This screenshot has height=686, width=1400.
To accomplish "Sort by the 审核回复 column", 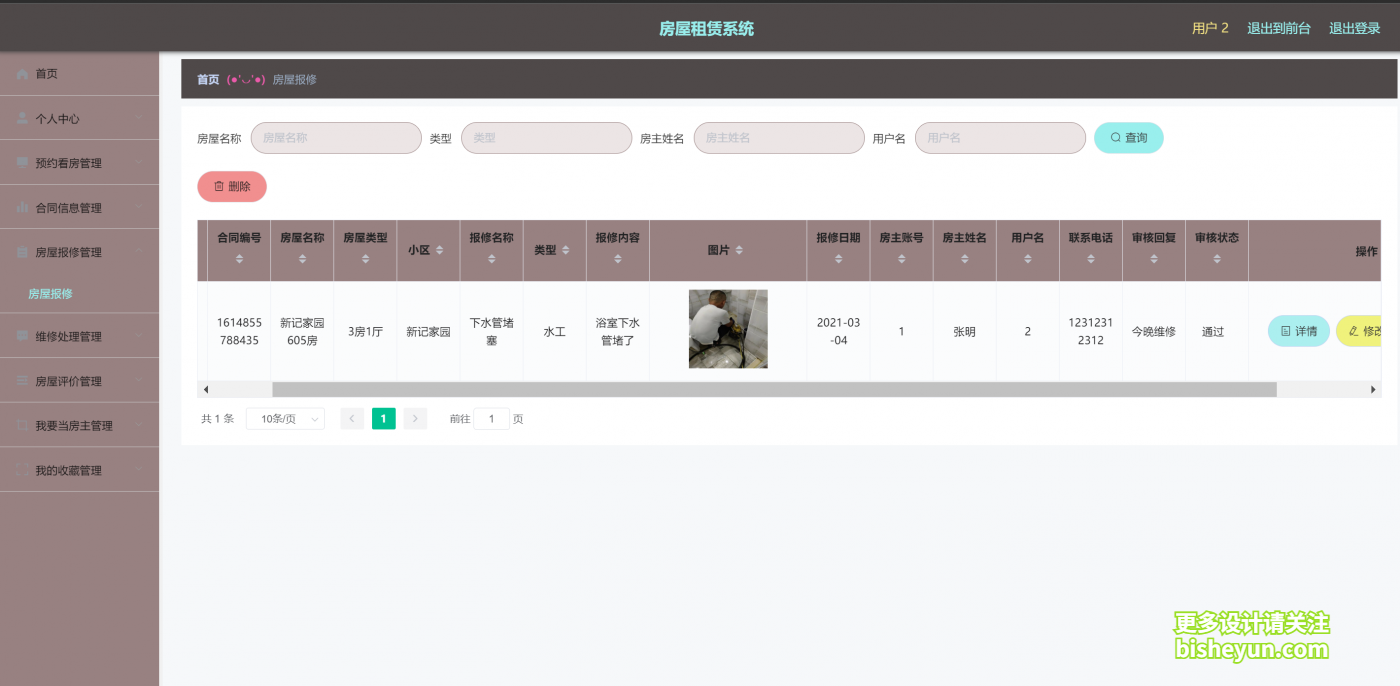I will [x=1153, y=259].
